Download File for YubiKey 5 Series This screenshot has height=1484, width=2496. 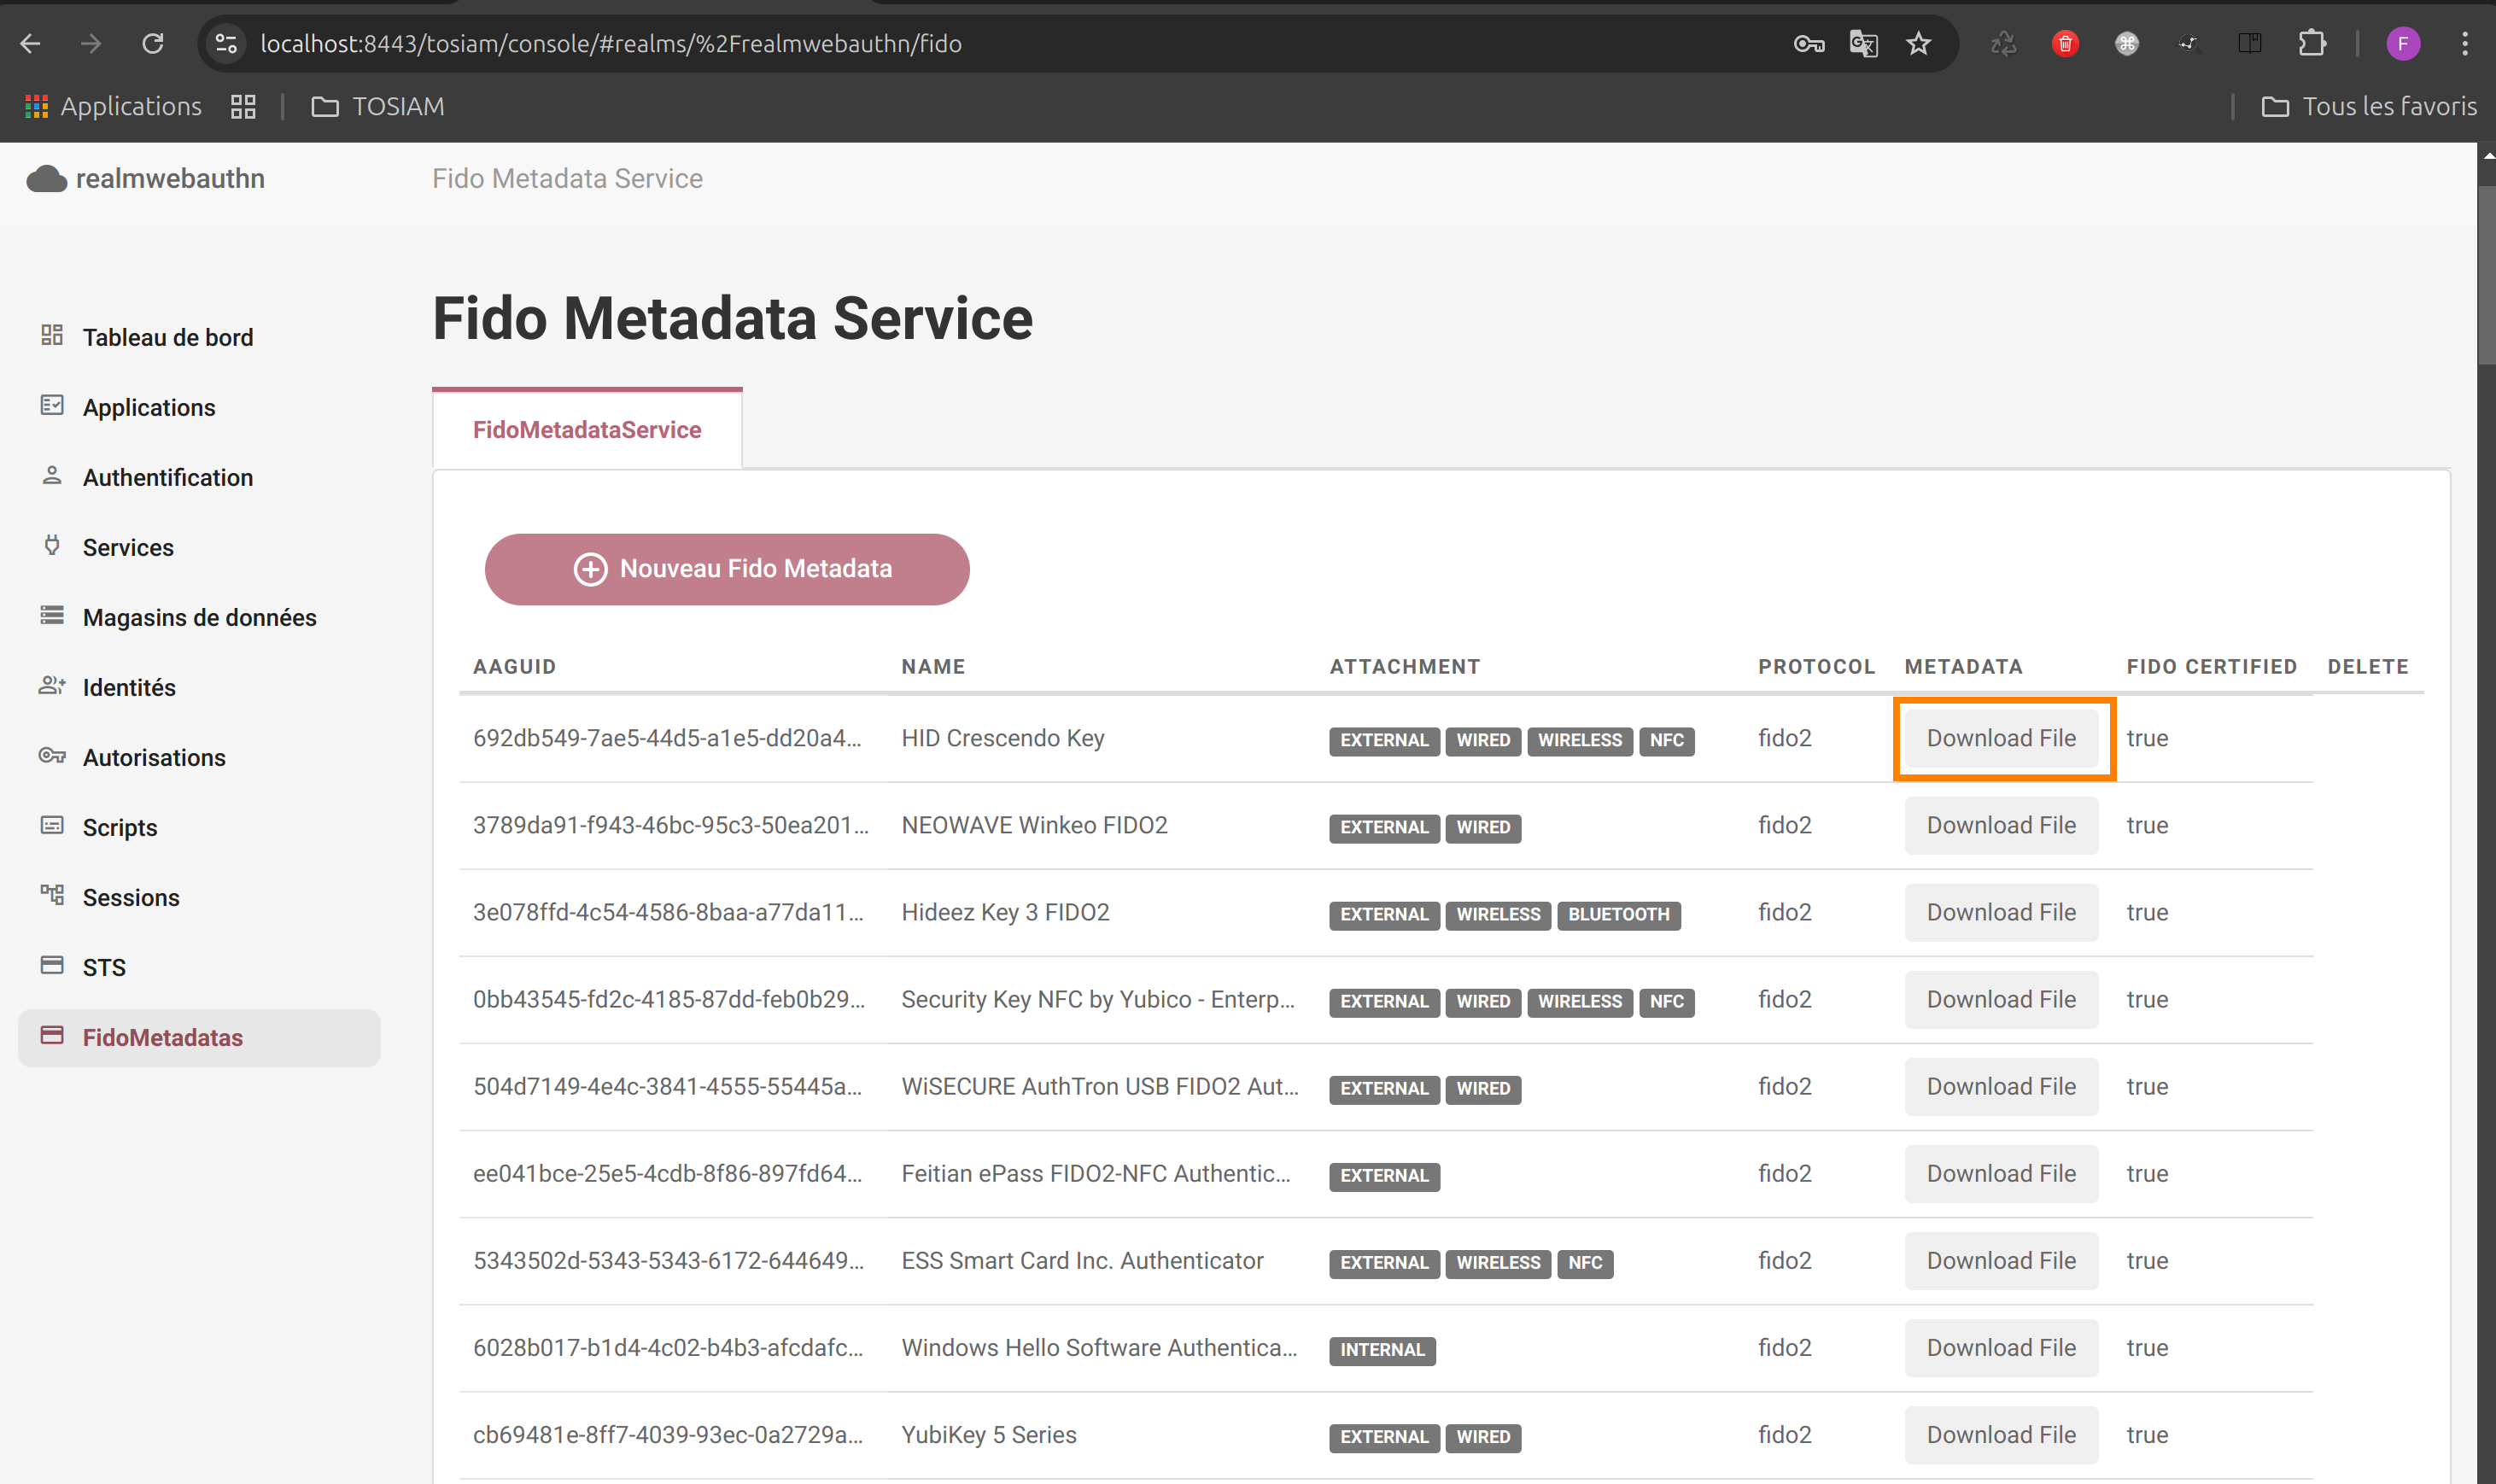tap(2001, 1435)
